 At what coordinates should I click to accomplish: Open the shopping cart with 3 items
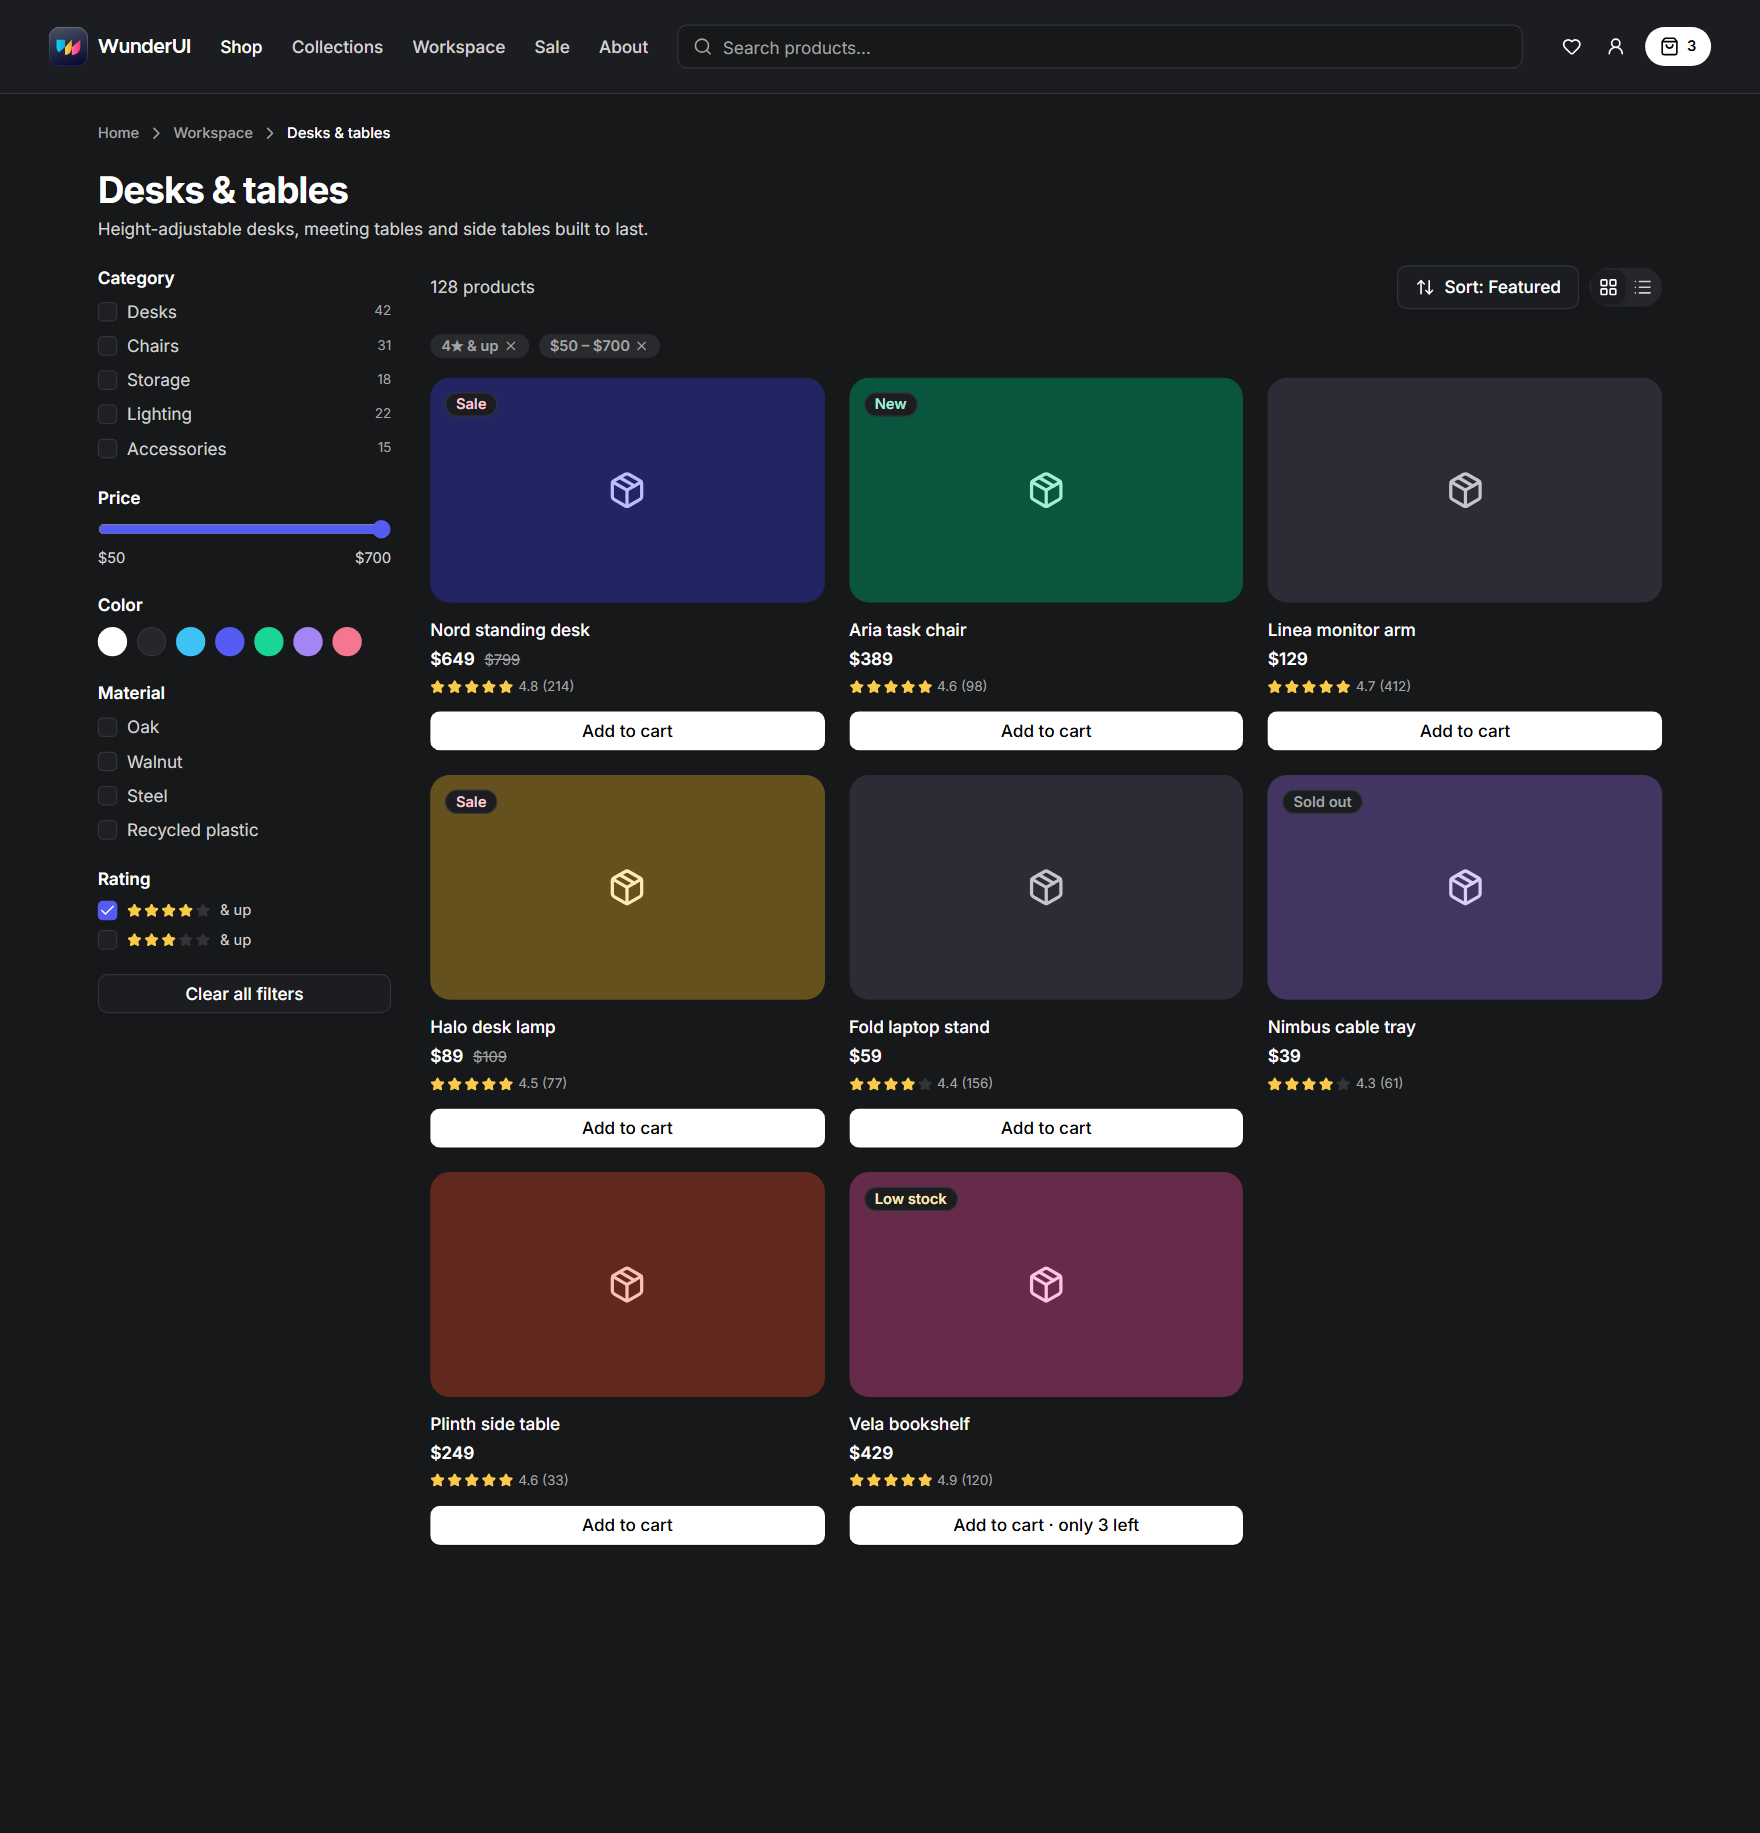1677,47
